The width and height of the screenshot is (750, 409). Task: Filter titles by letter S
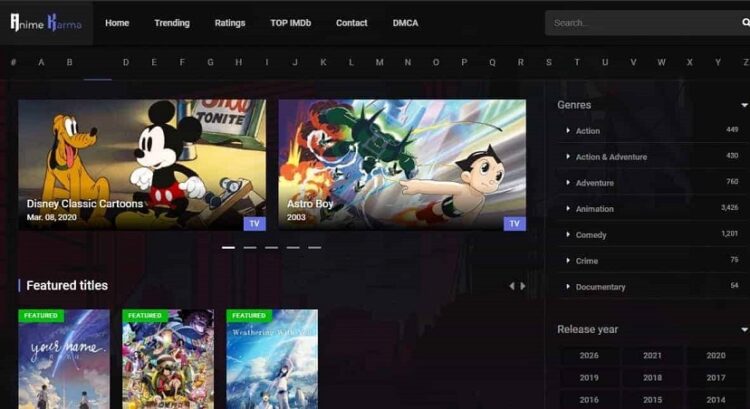(549, 62)
